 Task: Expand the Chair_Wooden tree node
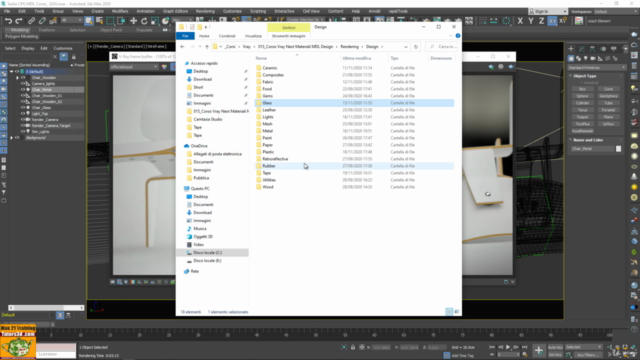(17, 78)
